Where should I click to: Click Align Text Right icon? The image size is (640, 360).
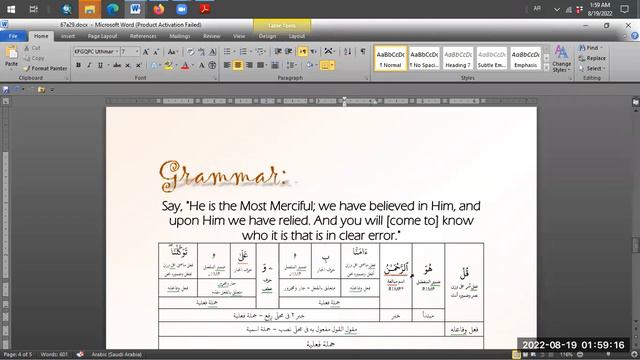pyautogui.click(x=249, y=65)
